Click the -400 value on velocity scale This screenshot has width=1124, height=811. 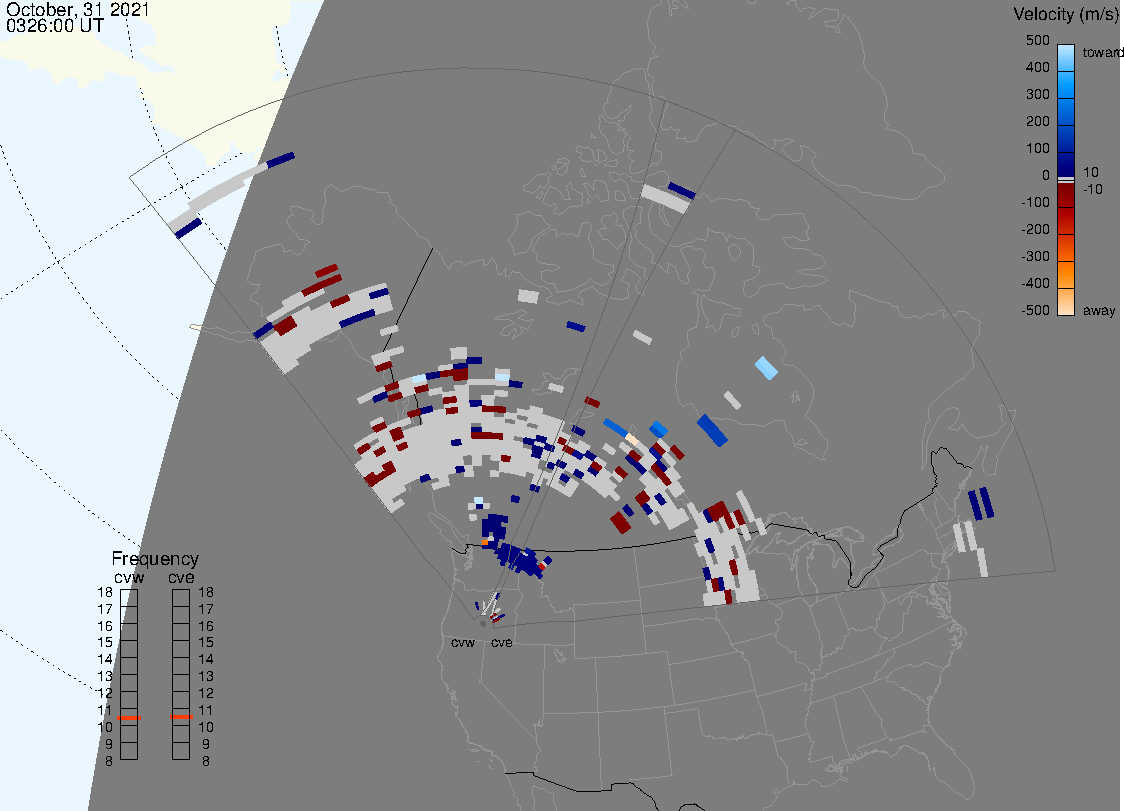[x=1035, y=283]
